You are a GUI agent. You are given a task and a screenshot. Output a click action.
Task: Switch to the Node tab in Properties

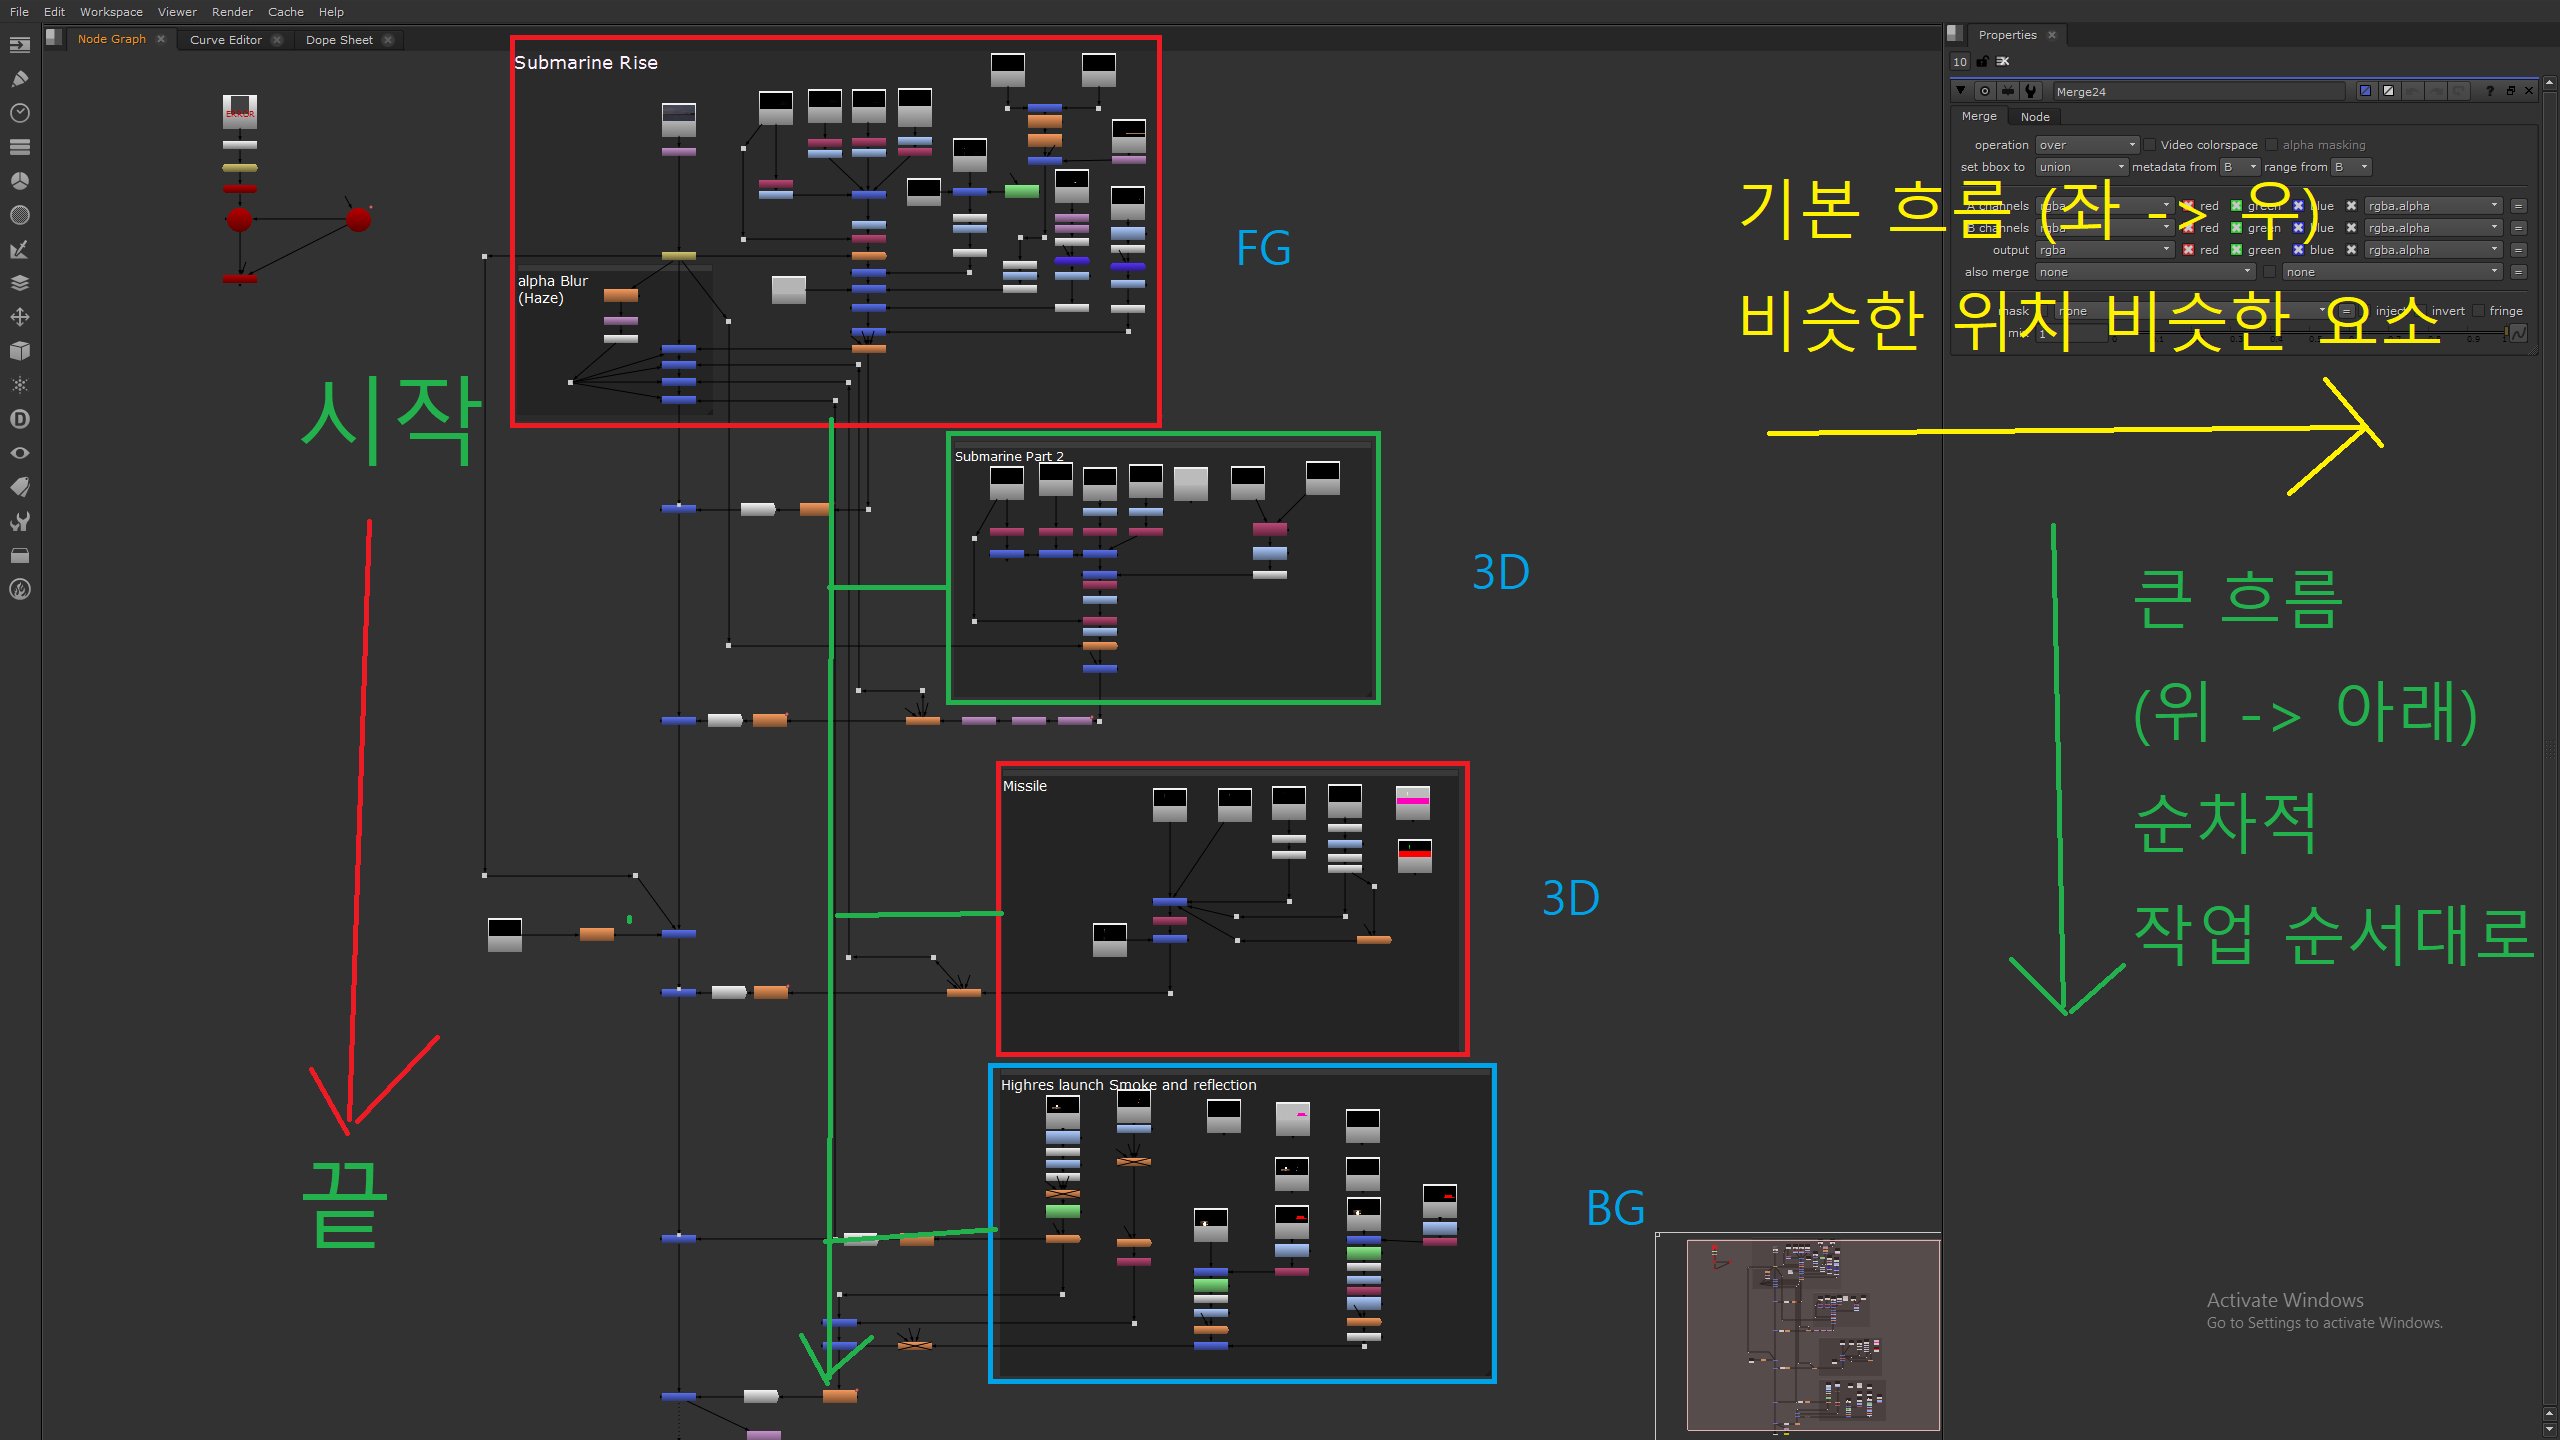[x=2034, y=117]
